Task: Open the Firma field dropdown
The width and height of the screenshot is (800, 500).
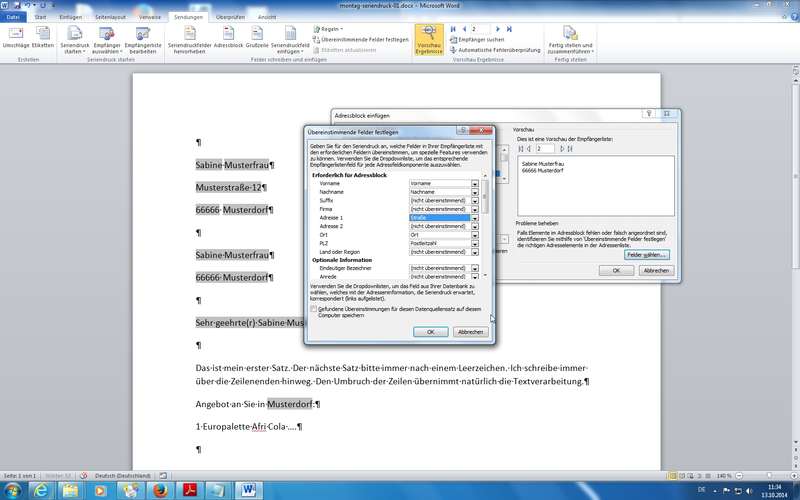Action: click(474, 209)
